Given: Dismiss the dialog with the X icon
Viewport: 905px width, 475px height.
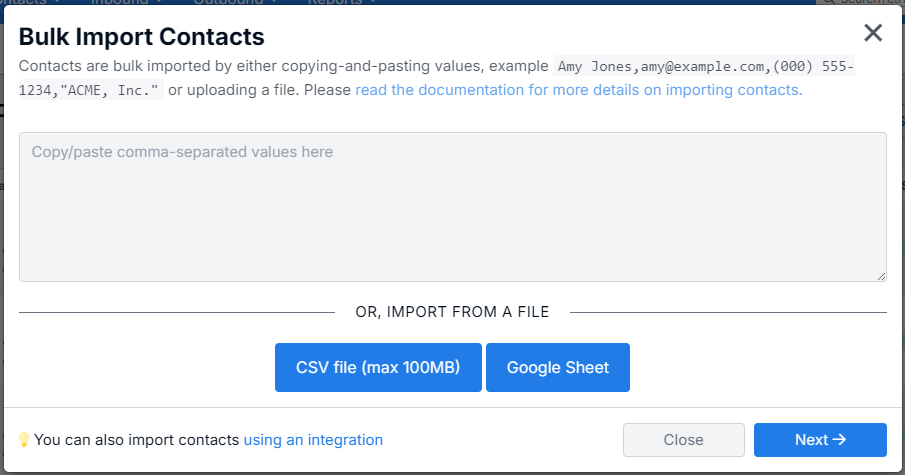Looking at the screenshot, I should [x=873, y=33].
